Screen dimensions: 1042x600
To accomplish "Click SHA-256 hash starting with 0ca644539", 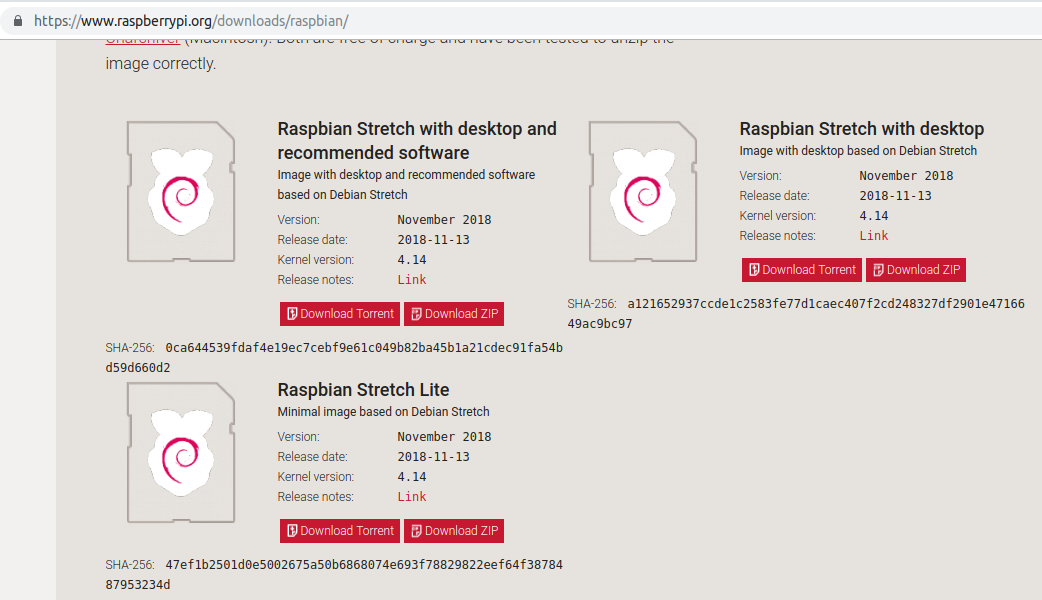I will point(334,357).
